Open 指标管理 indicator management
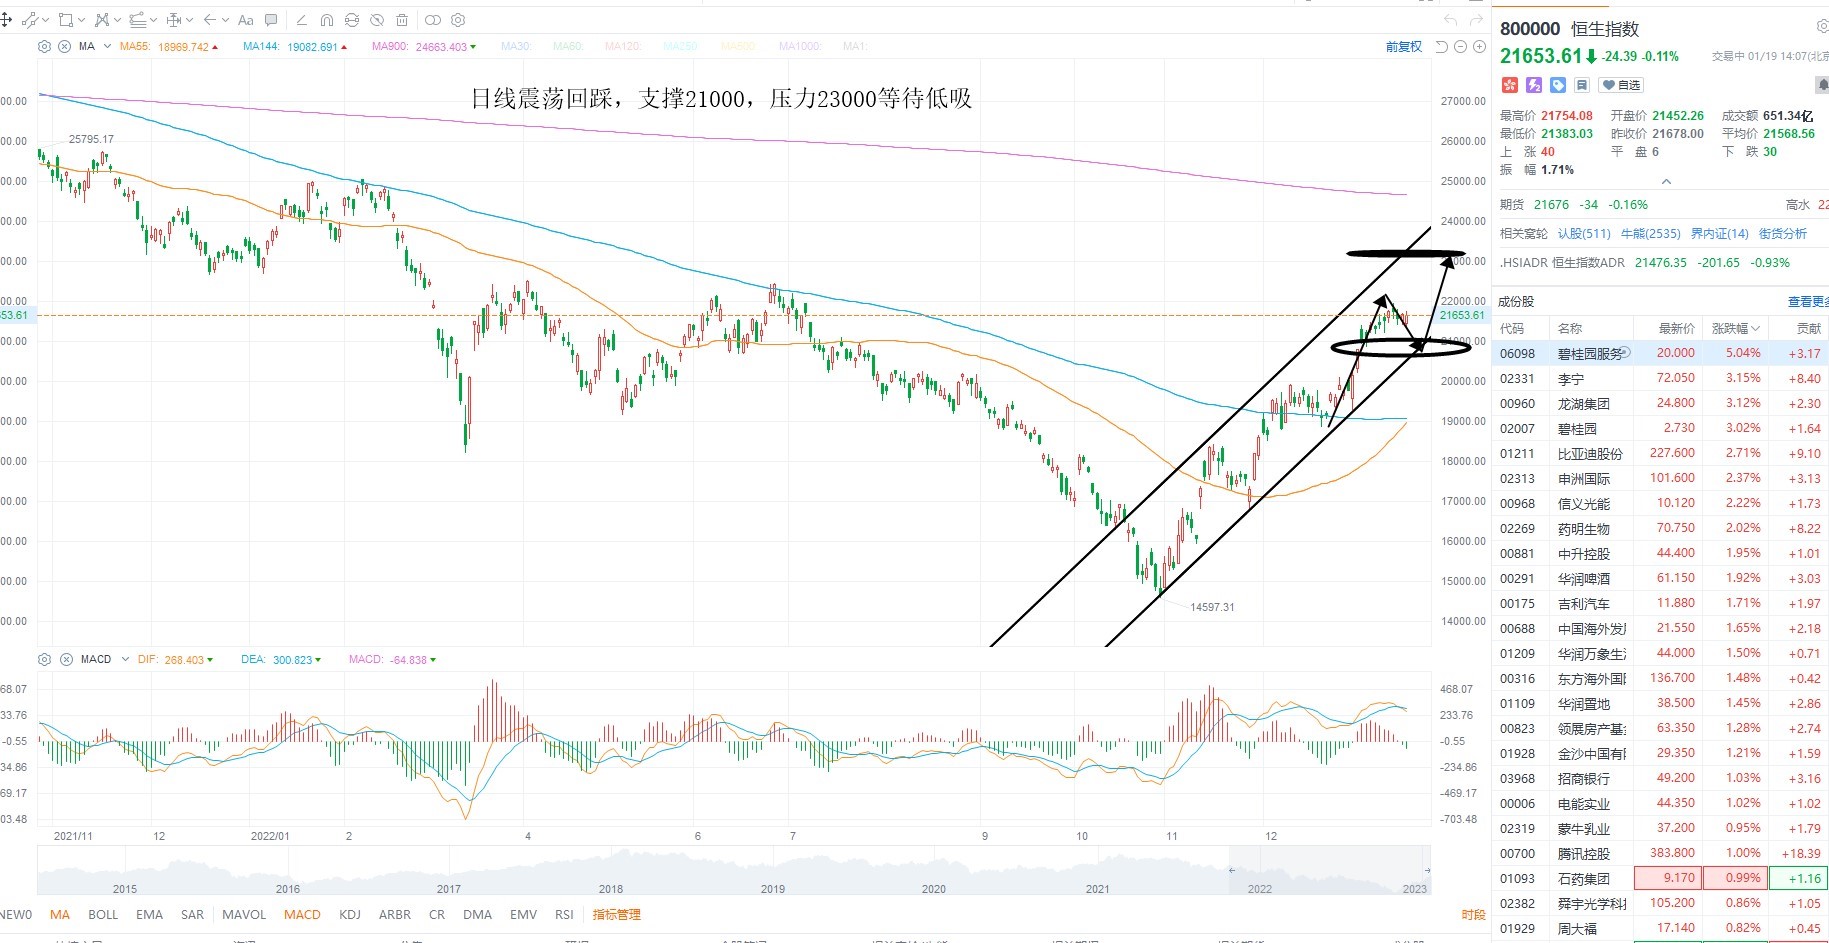 (x=617, y=915)
